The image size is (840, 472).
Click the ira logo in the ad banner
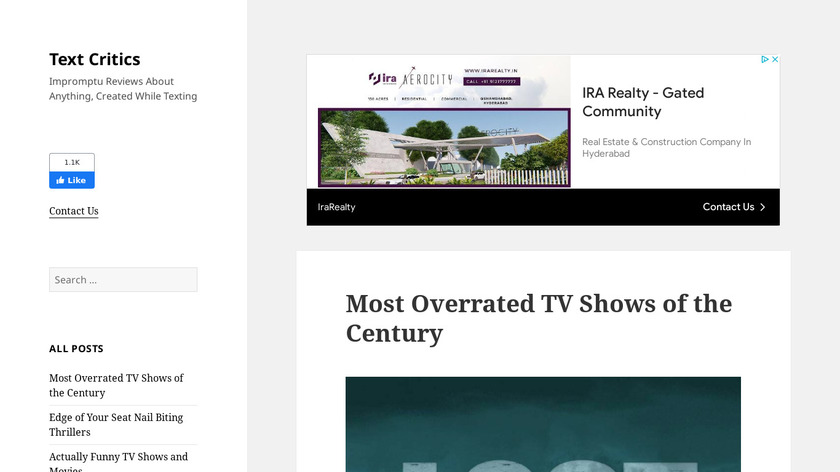point(382,79)
